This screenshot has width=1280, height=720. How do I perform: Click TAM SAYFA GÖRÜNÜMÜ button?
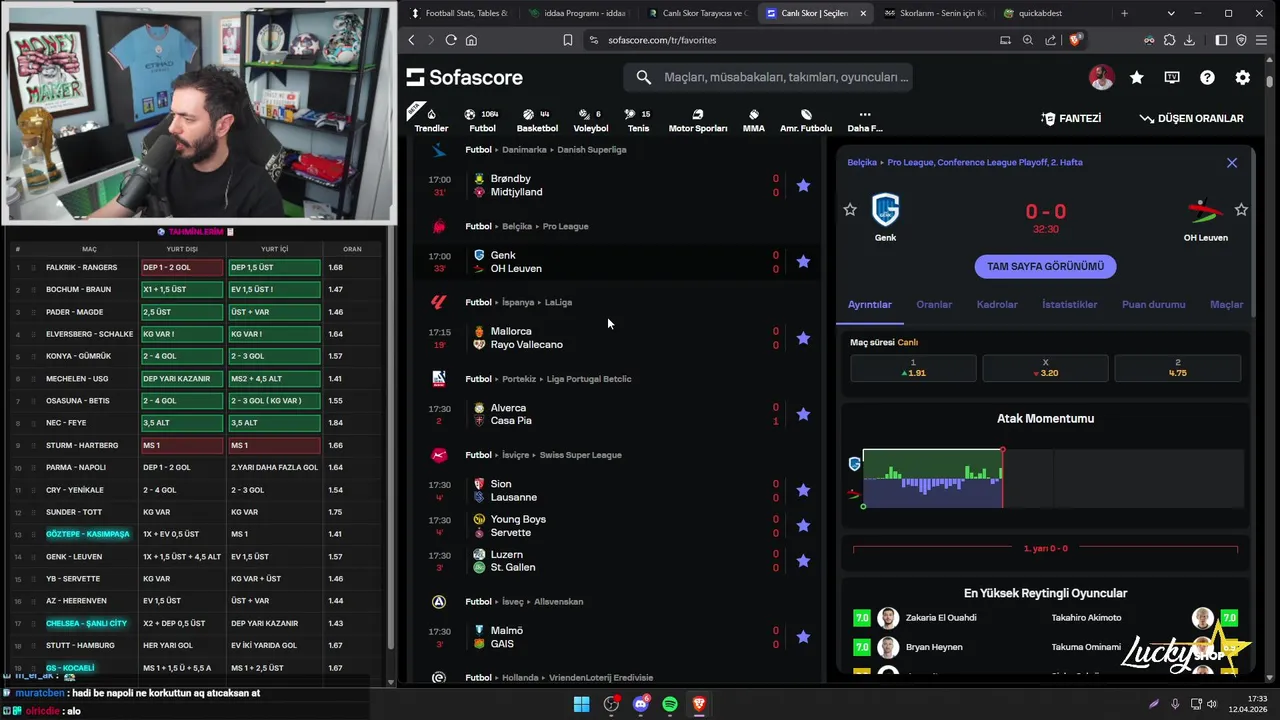pyautogui.click(x=1045, y=266)
